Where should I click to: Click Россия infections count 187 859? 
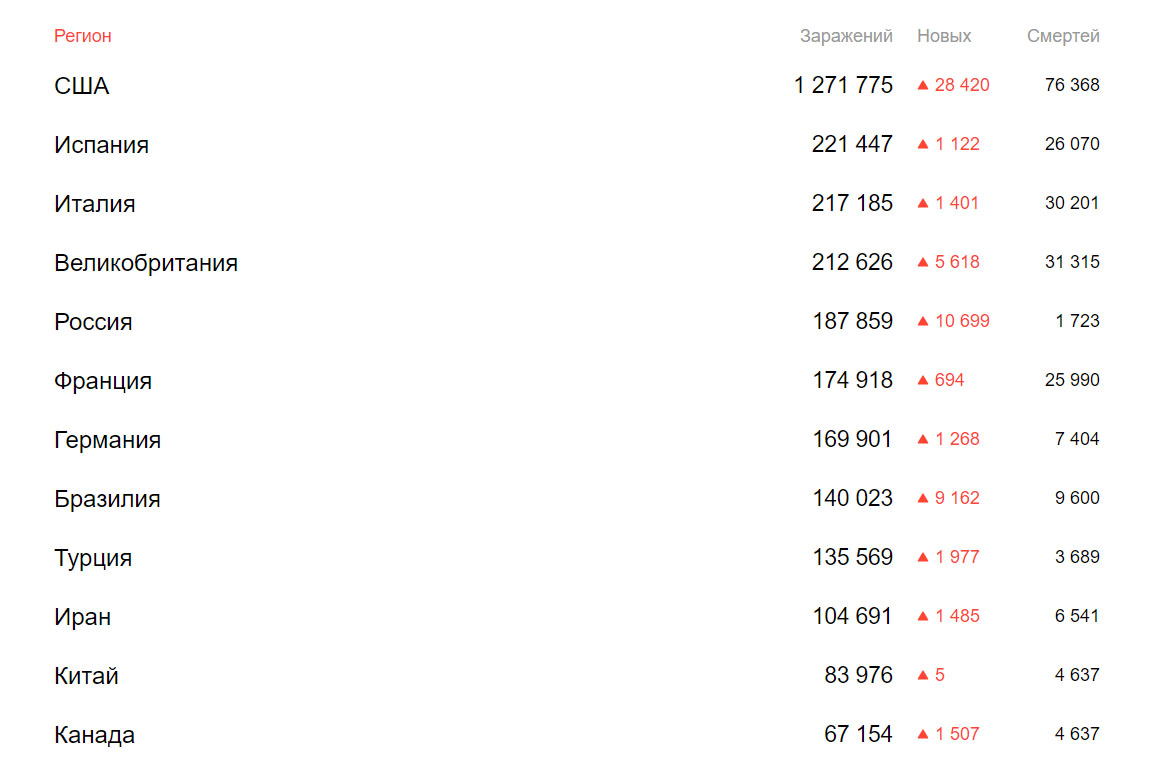pyautogui.click(x=852, y=321)
